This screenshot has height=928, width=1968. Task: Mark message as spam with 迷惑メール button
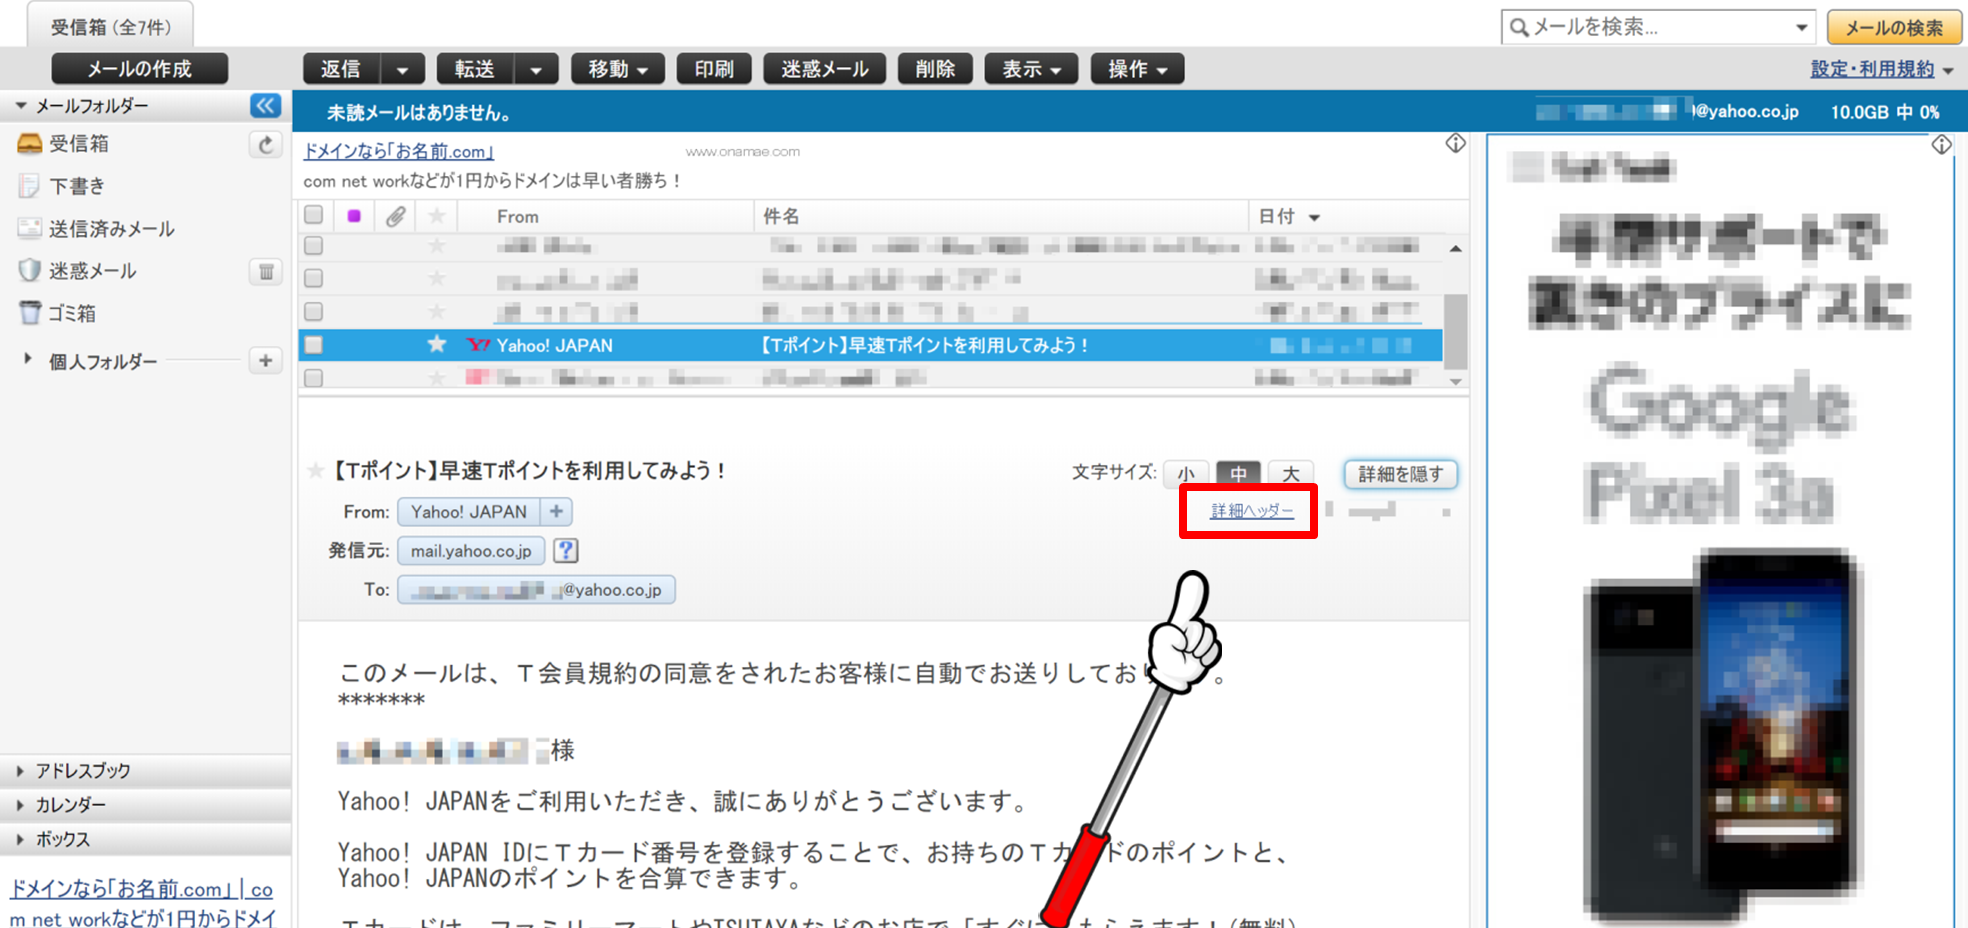click(x=824, y=69)
